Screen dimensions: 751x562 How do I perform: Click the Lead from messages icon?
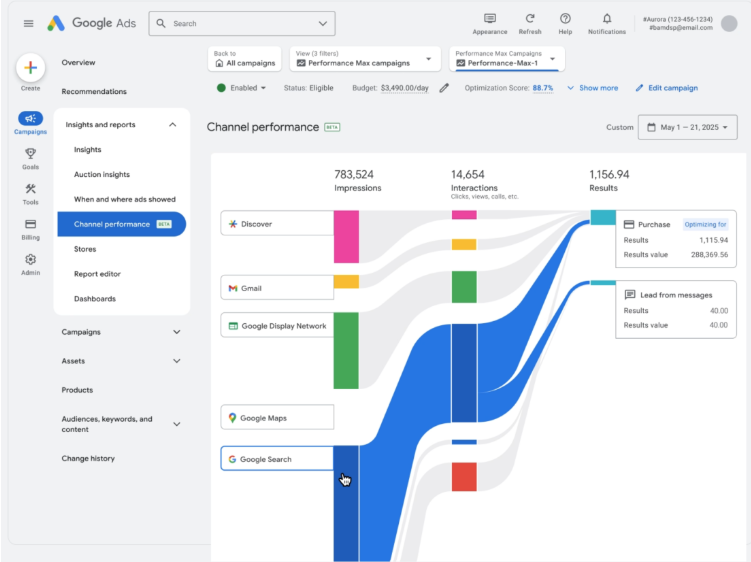630,295
